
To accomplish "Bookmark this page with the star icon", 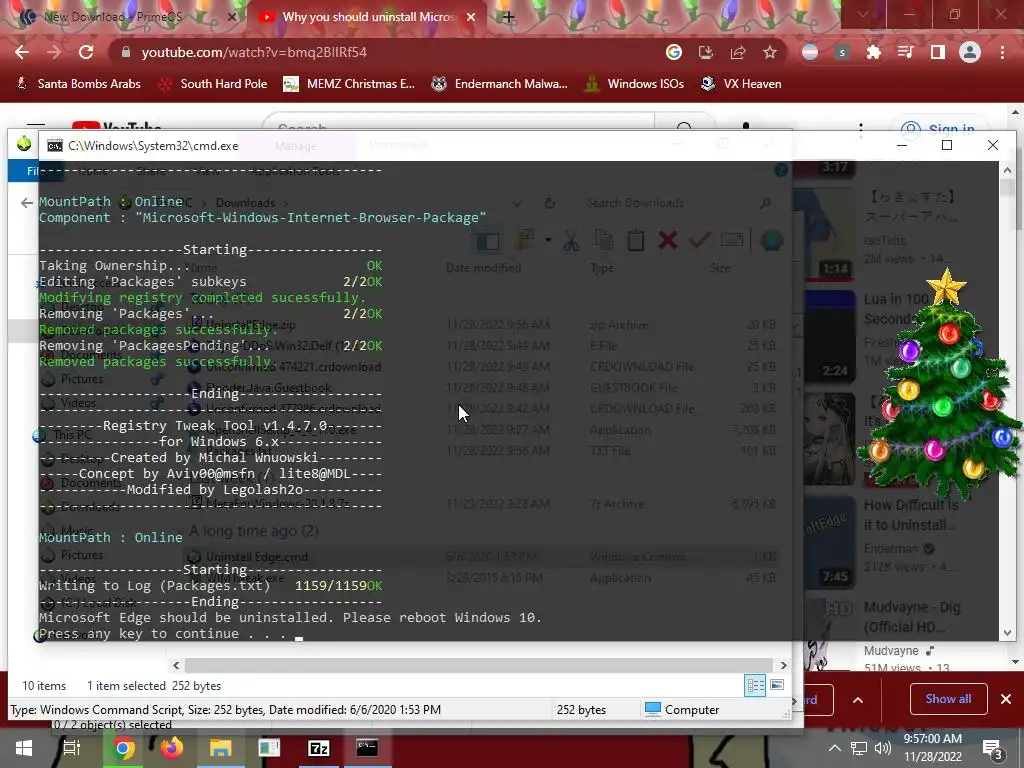I will [770, 52].
